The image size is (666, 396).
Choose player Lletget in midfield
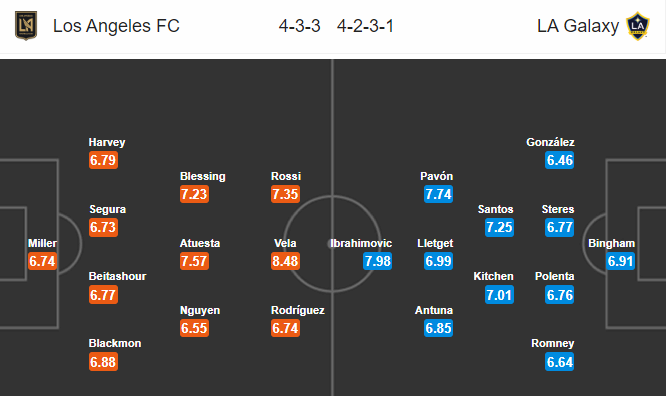point(435,243)
